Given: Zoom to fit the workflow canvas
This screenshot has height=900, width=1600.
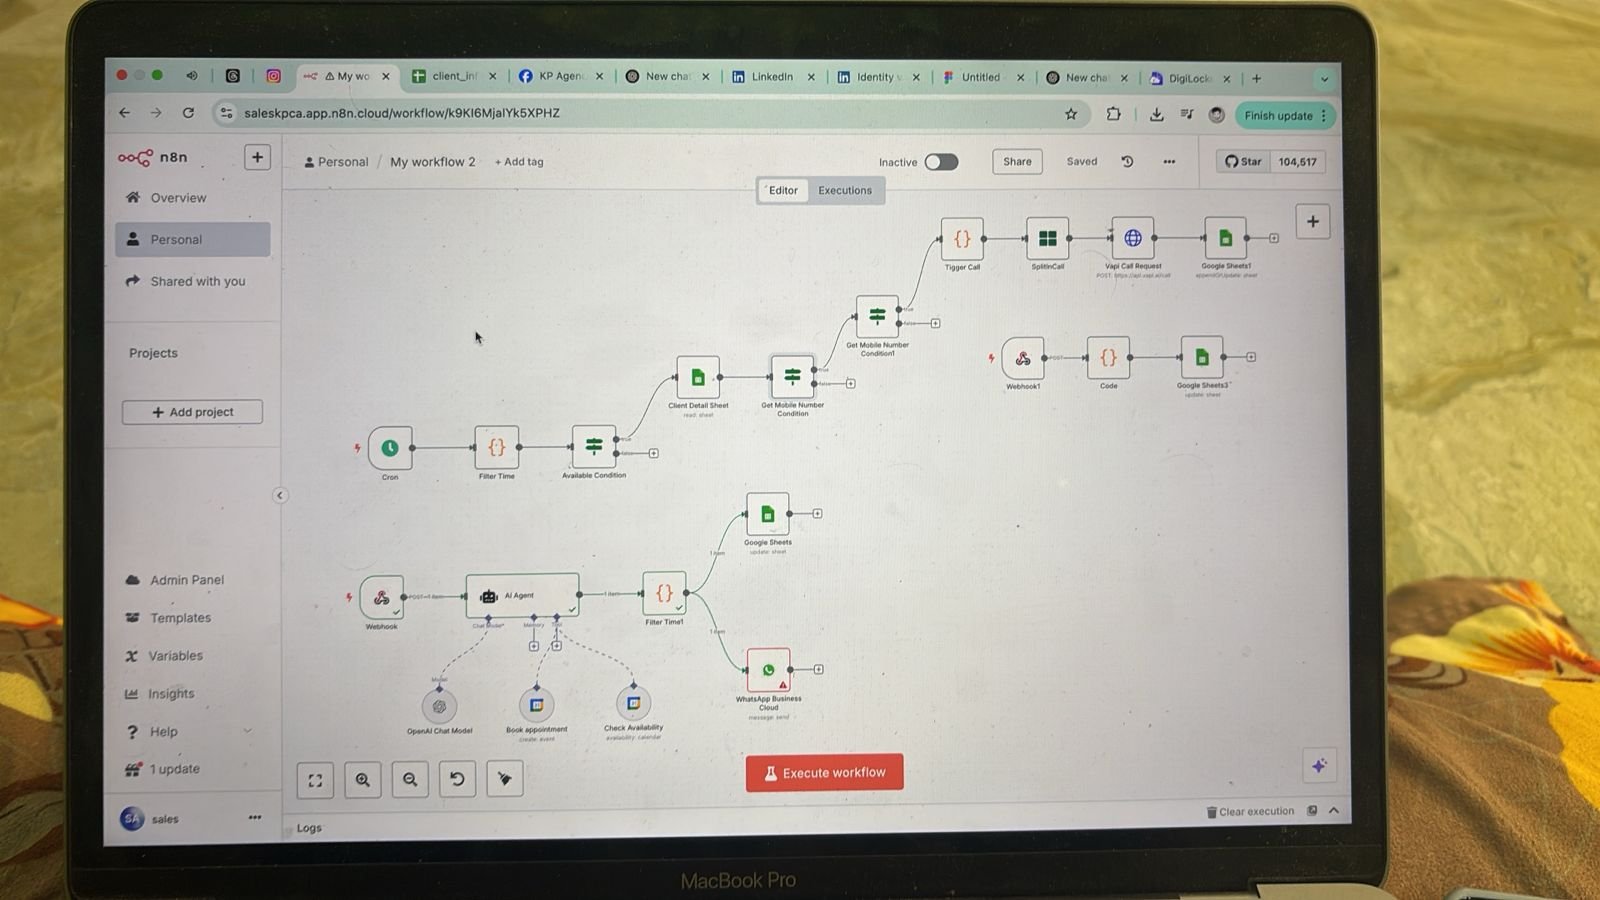Looking at the screenshot, I should point(315,780).
